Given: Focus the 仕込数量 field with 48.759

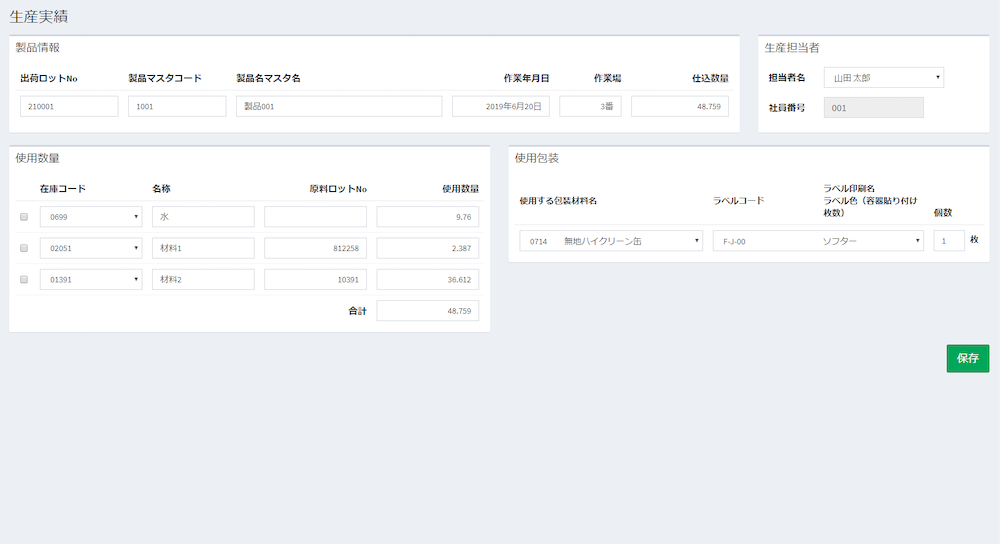Looking at the screenshot, I should 680,106.
